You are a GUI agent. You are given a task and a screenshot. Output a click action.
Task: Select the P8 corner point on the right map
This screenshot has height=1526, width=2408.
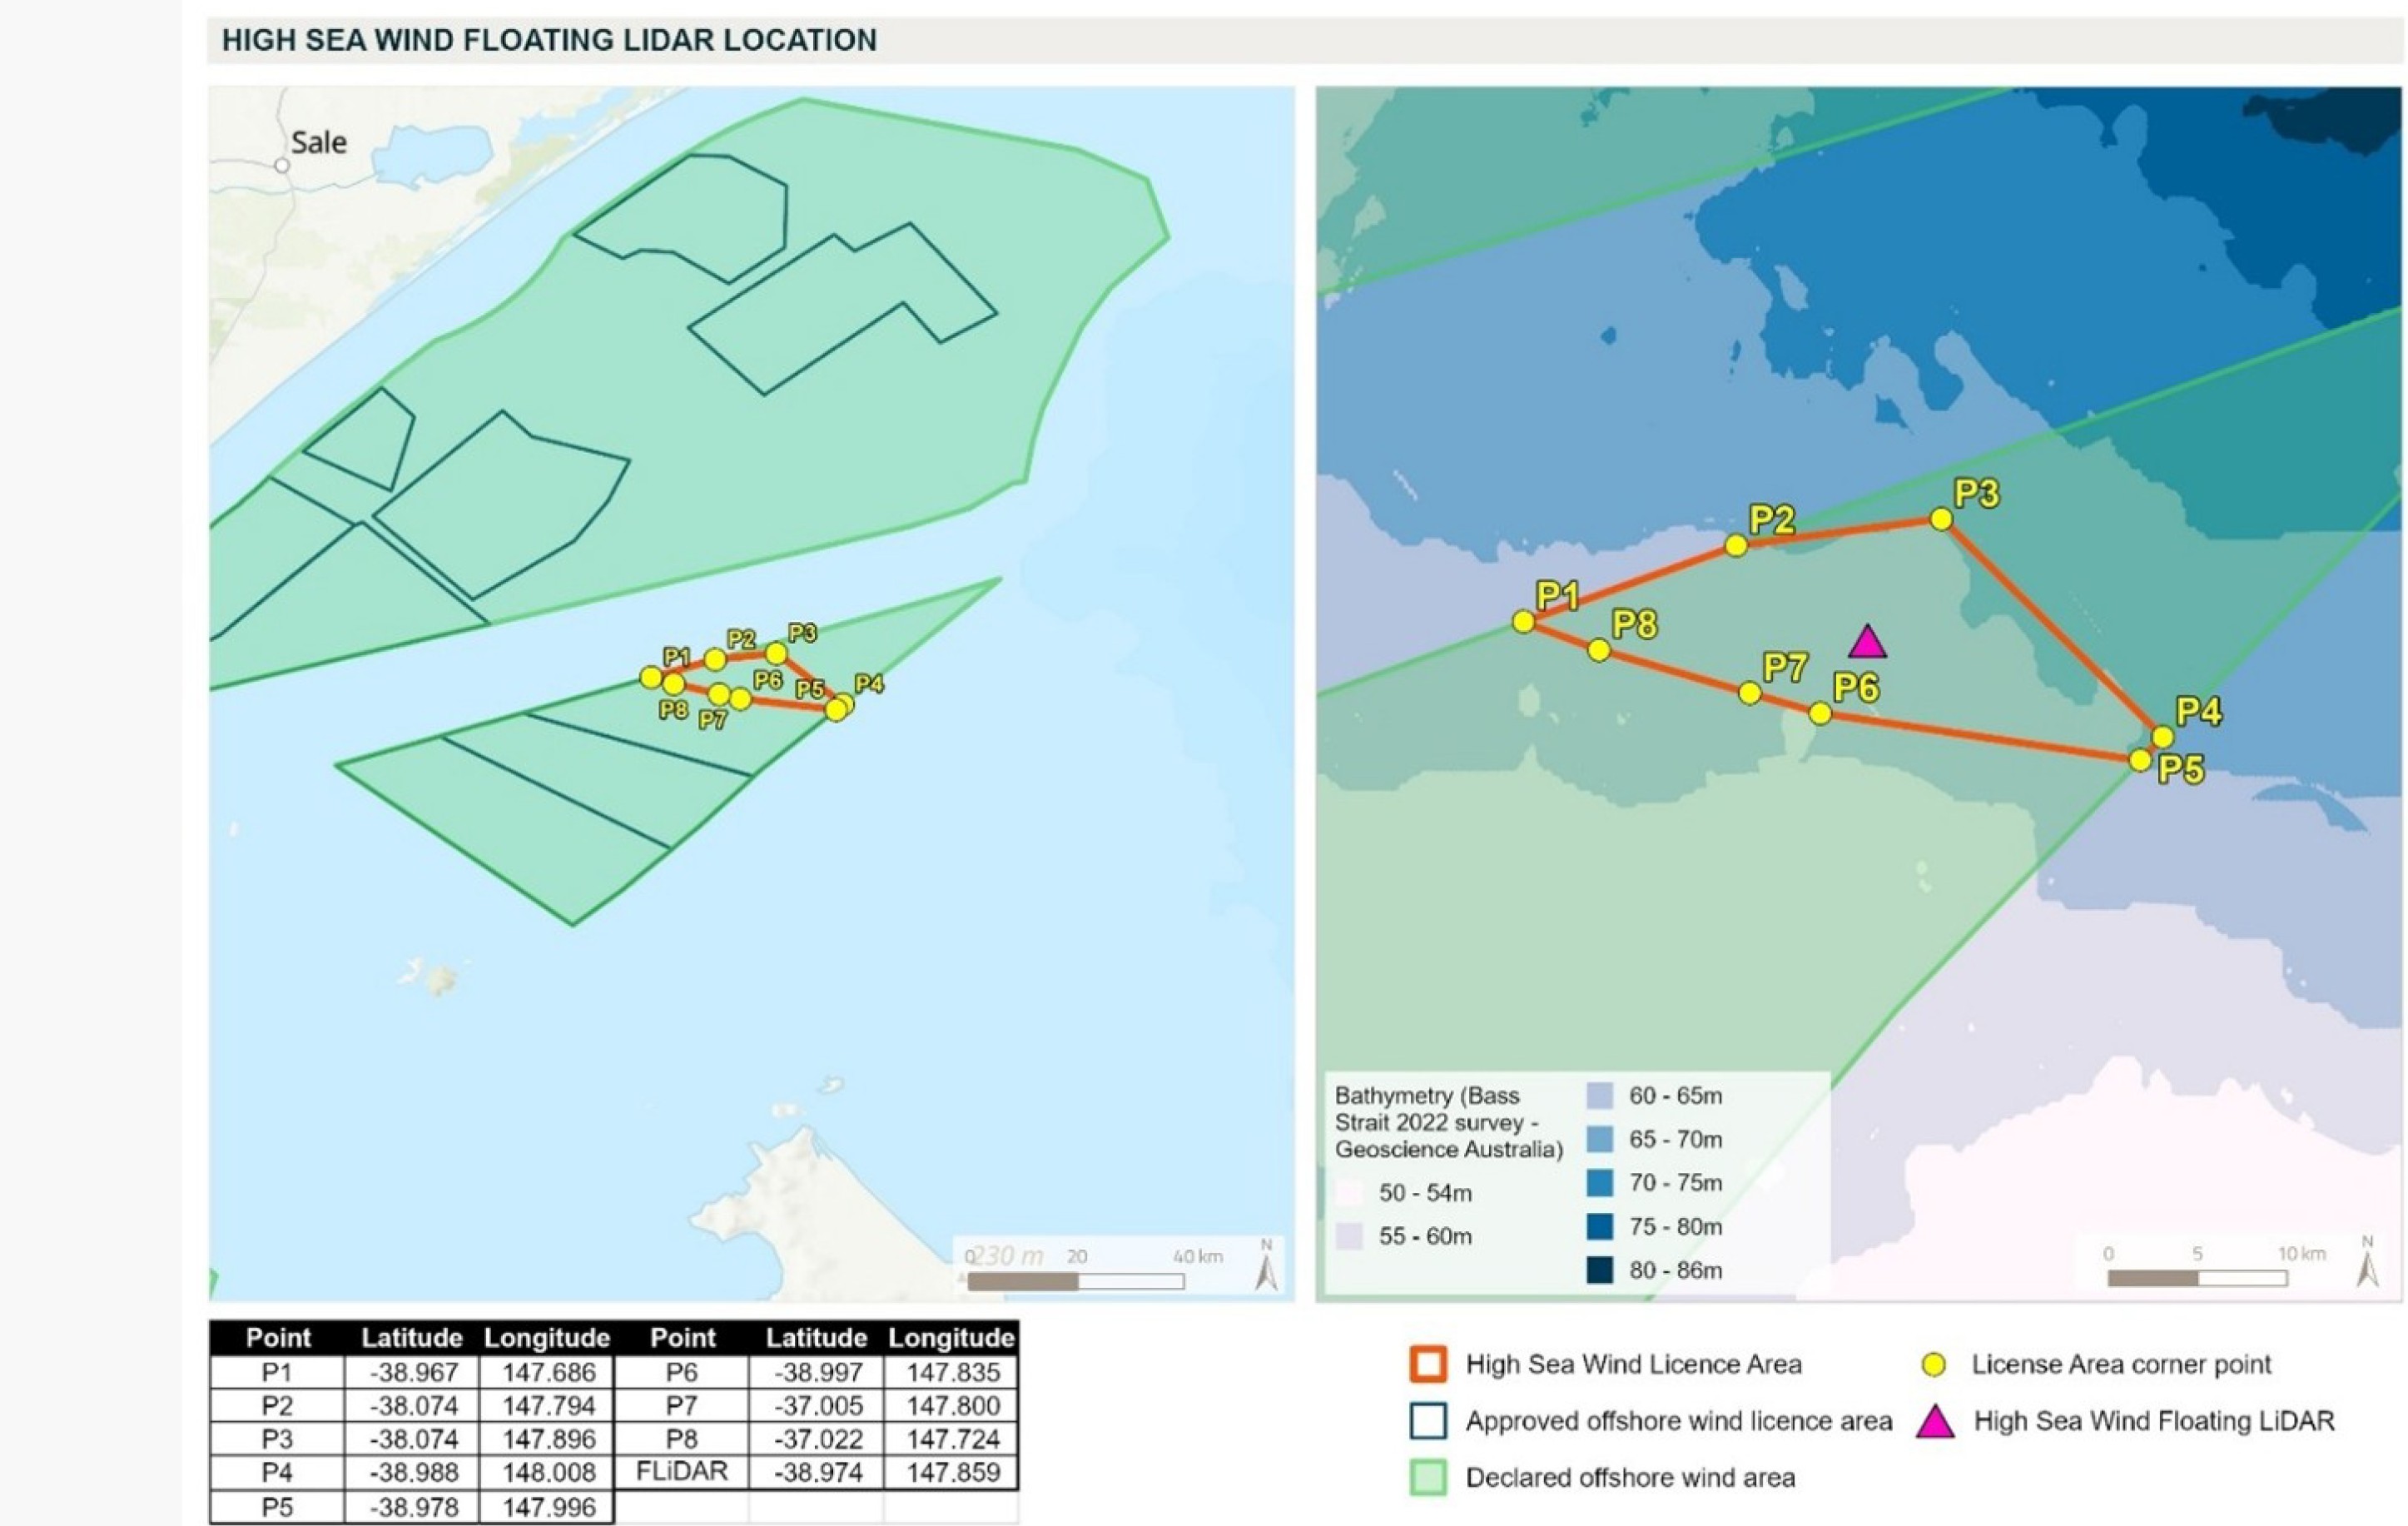tap(1599, 651)
